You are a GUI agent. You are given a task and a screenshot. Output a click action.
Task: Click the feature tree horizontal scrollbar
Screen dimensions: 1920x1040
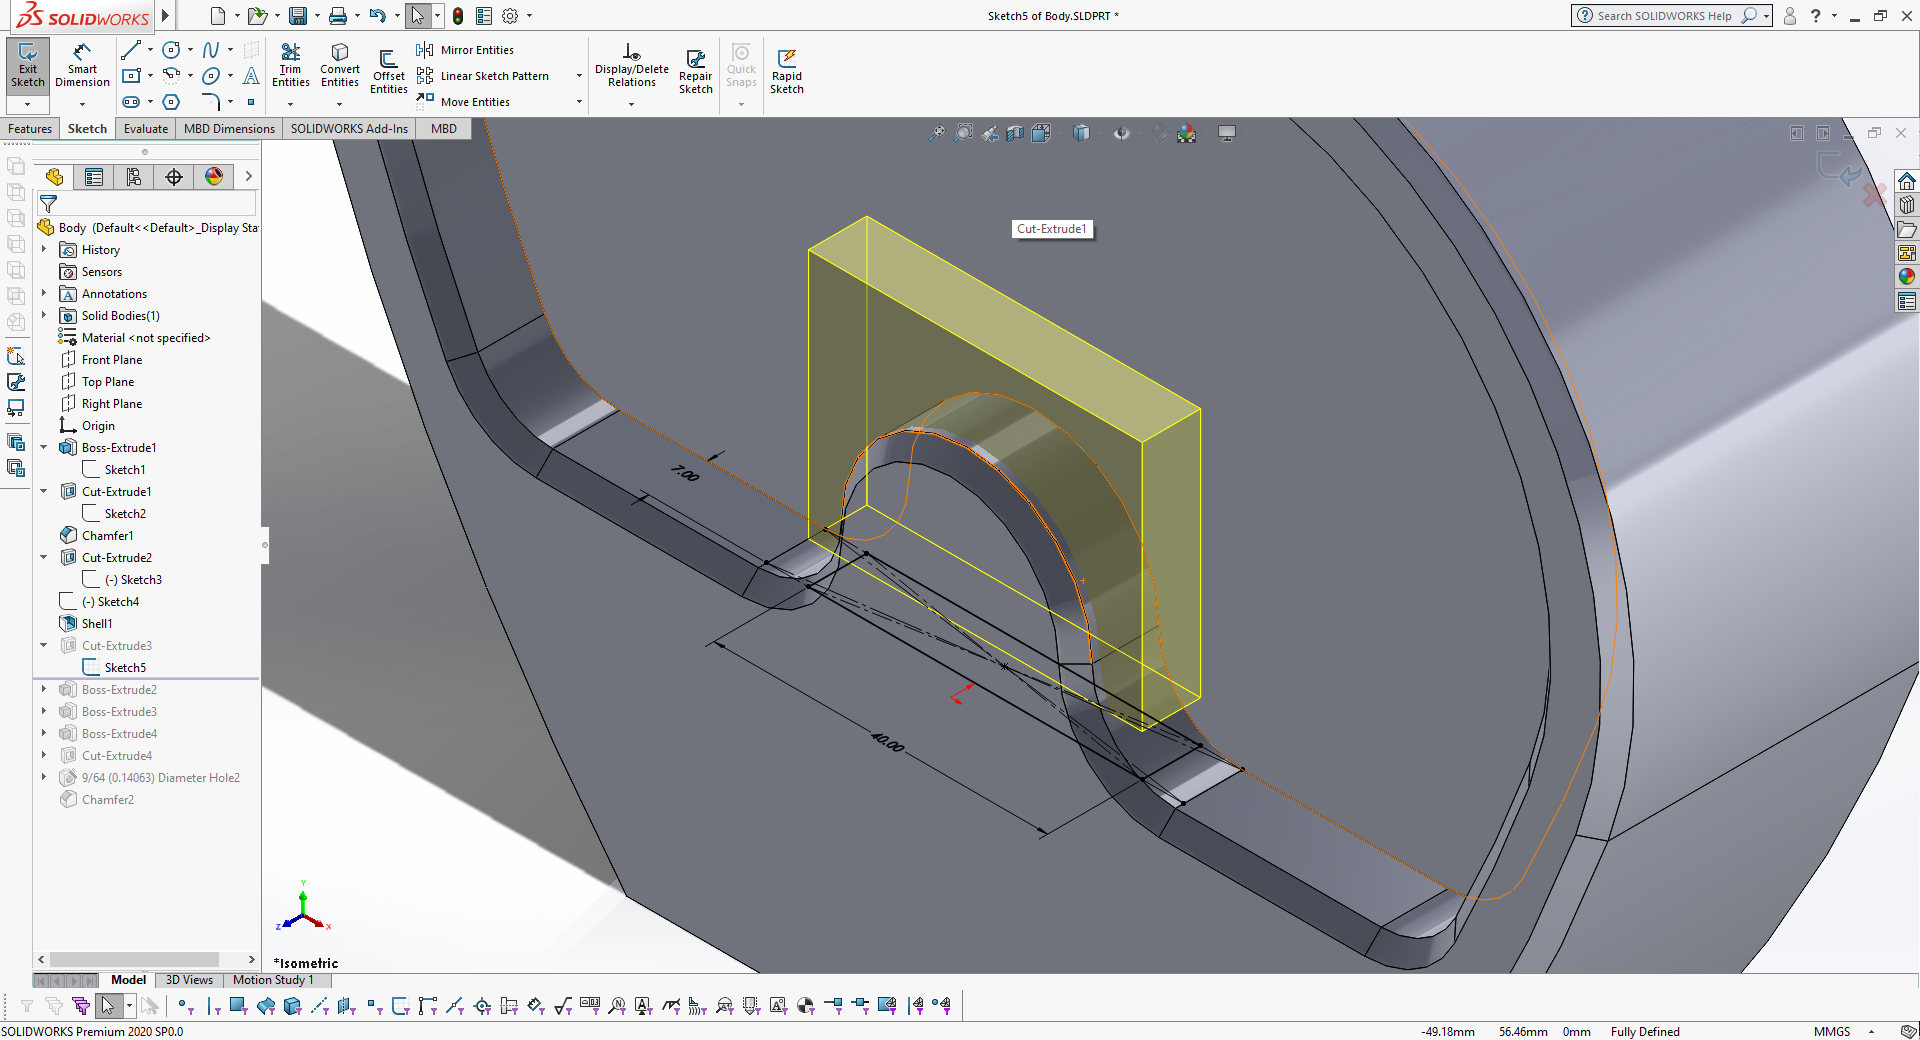point(135,960)
